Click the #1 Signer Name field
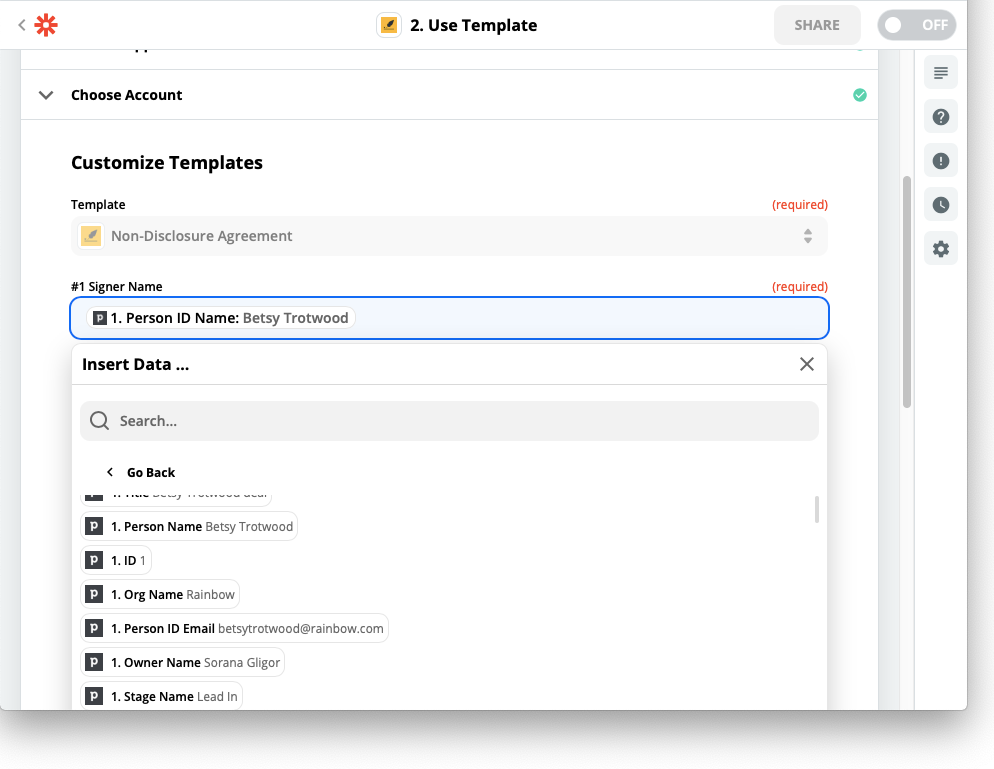The image size is (994, 769). click(x=449, y=318)
